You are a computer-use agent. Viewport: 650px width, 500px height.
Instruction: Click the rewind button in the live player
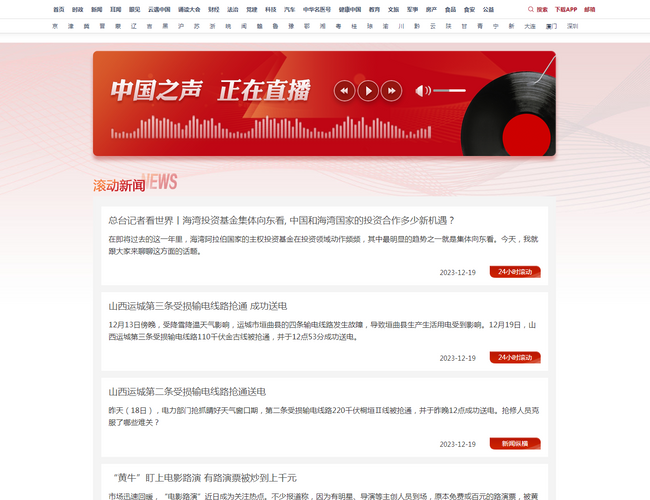344,91
